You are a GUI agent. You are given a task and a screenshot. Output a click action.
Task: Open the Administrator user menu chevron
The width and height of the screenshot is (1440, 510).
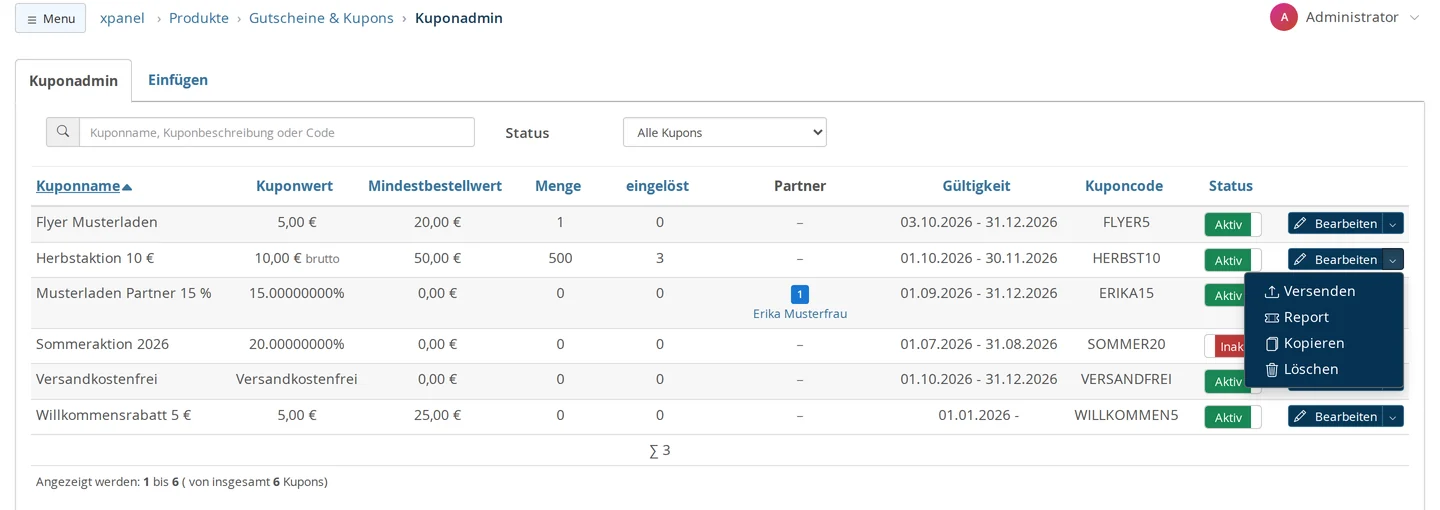coord(1414,18)
